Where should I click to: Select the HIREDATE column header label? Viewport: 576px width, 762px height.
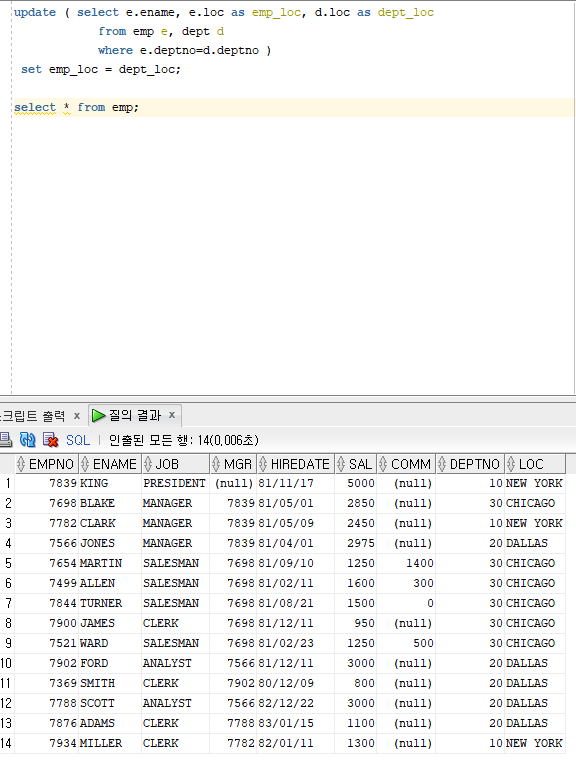pyautogui.click(x=300, y=465)
